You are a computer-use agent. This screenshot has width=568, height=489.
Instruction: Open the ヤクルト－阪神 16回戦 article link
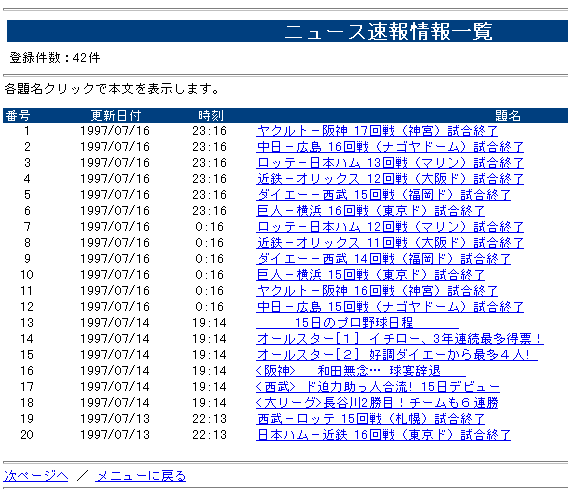tap(377, 291)
